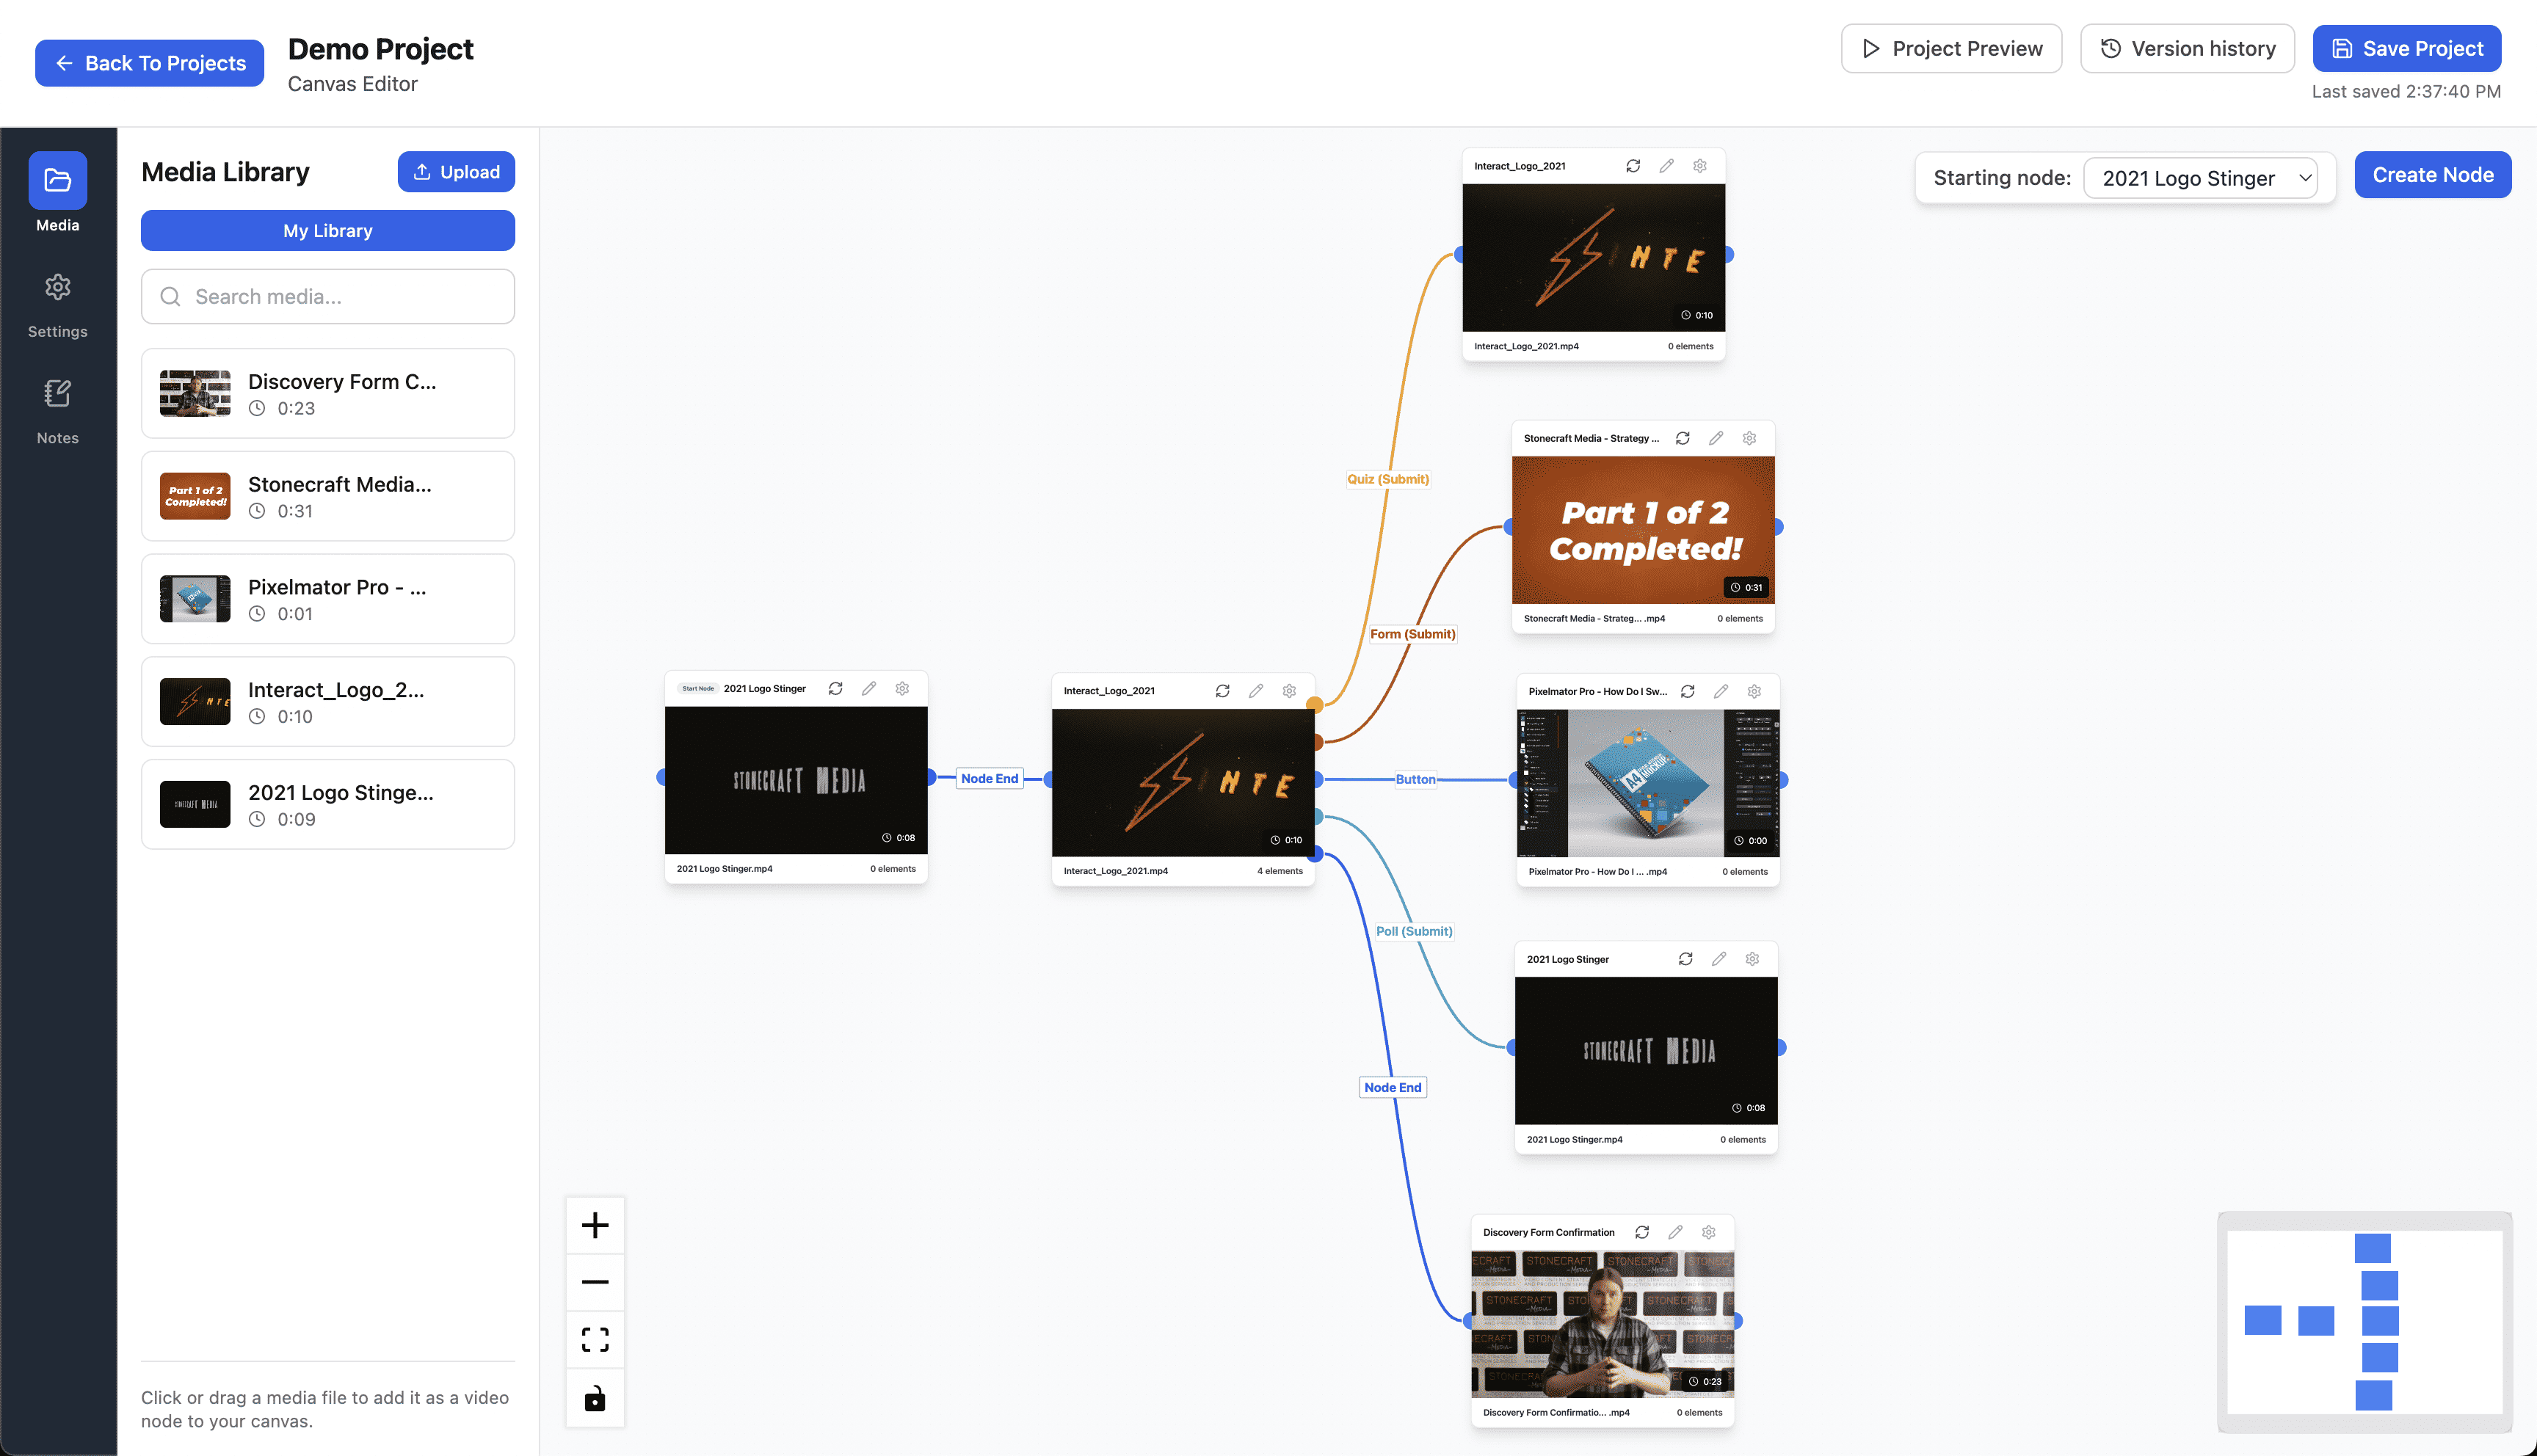Add Pixelmator Pro media item to canvas
Image resolution: width=2537 pixels, height=1456 pixels.
(327, 599)
